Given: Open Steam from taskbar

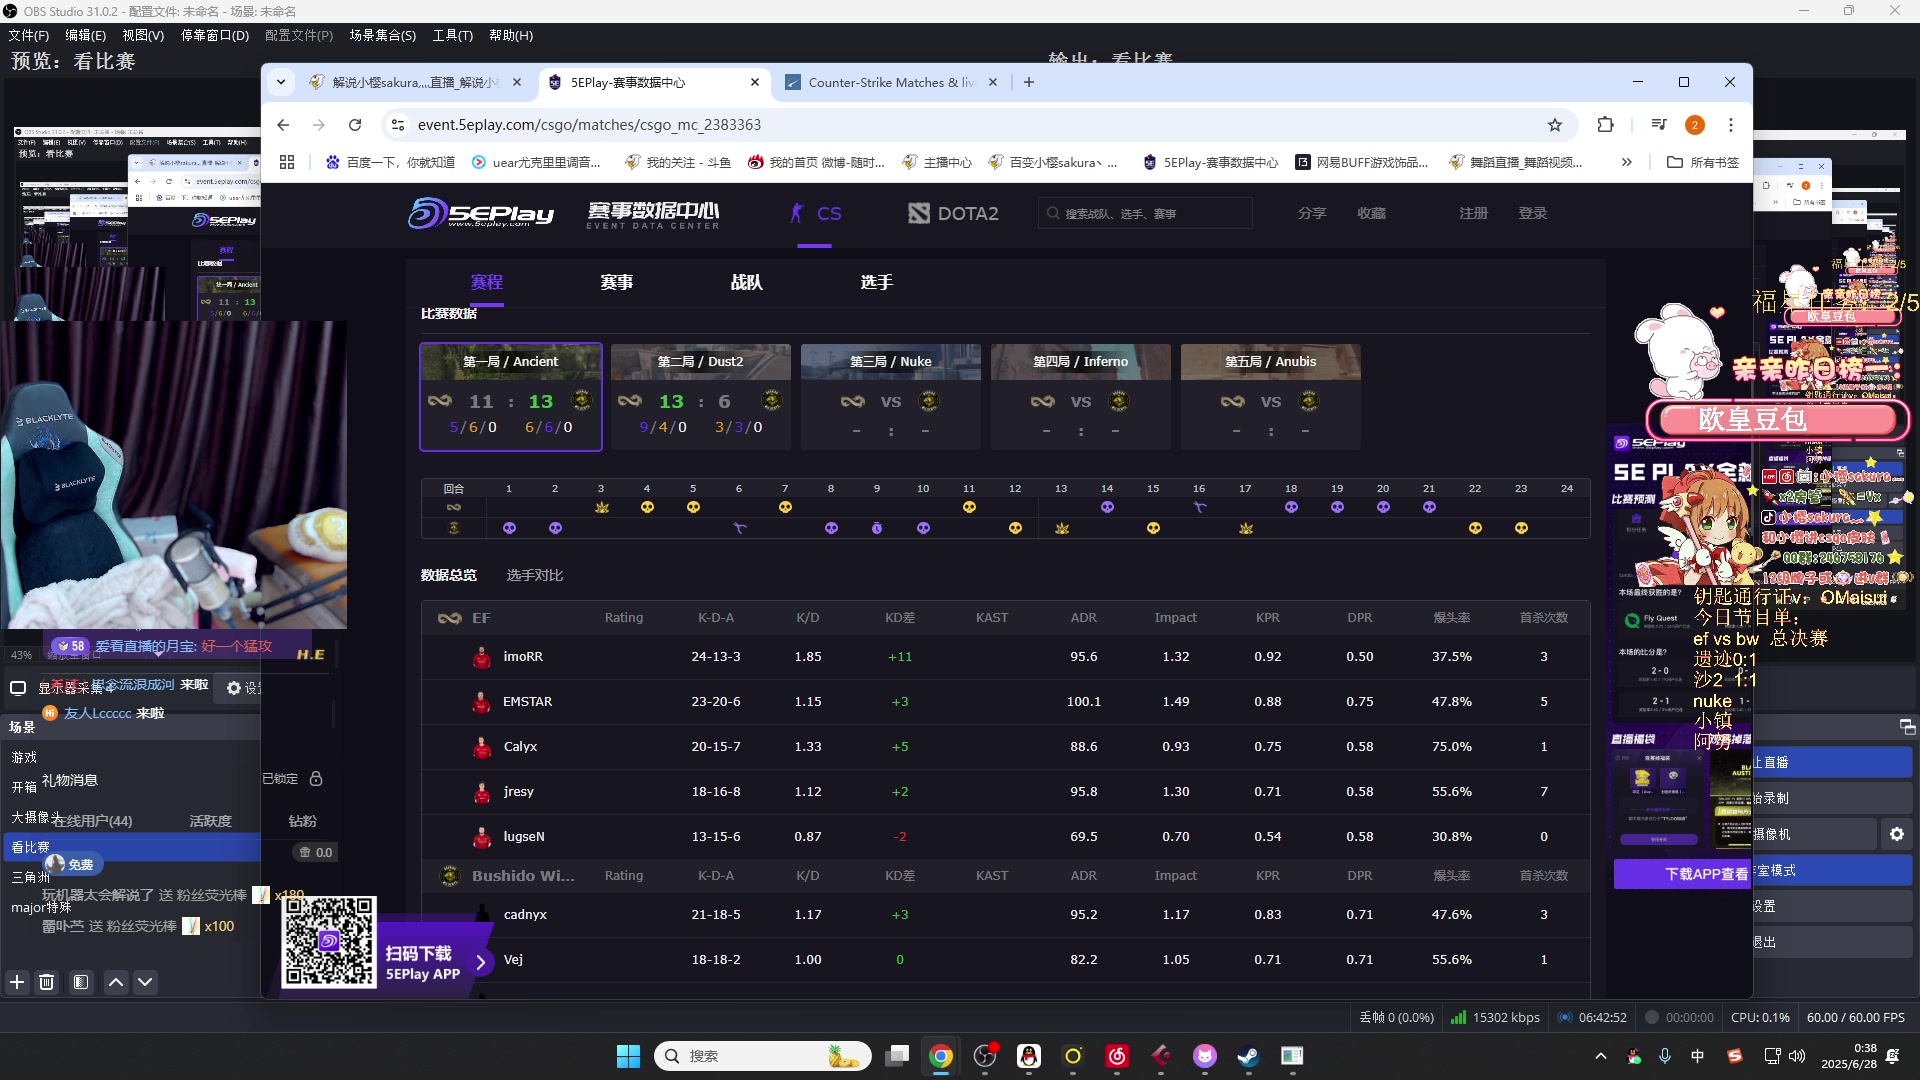Looking at the screenshot, I should [1248, 1056].
